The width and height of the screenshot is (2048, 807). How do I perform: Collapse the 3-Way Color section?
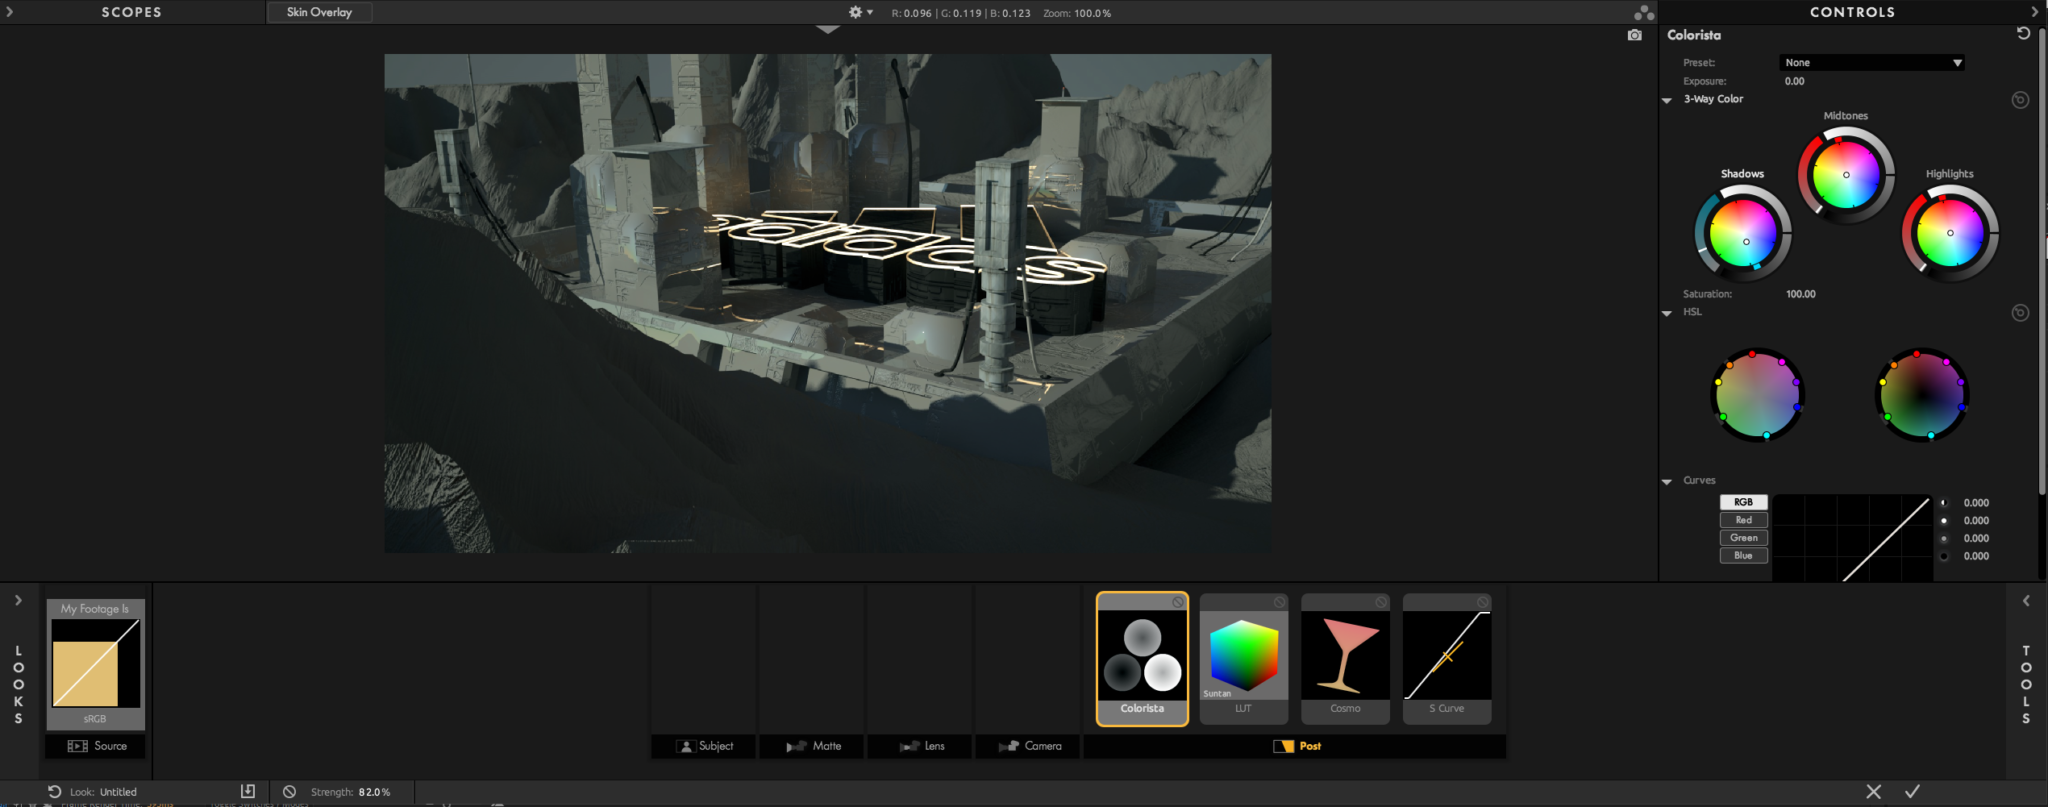(1667, 100)
